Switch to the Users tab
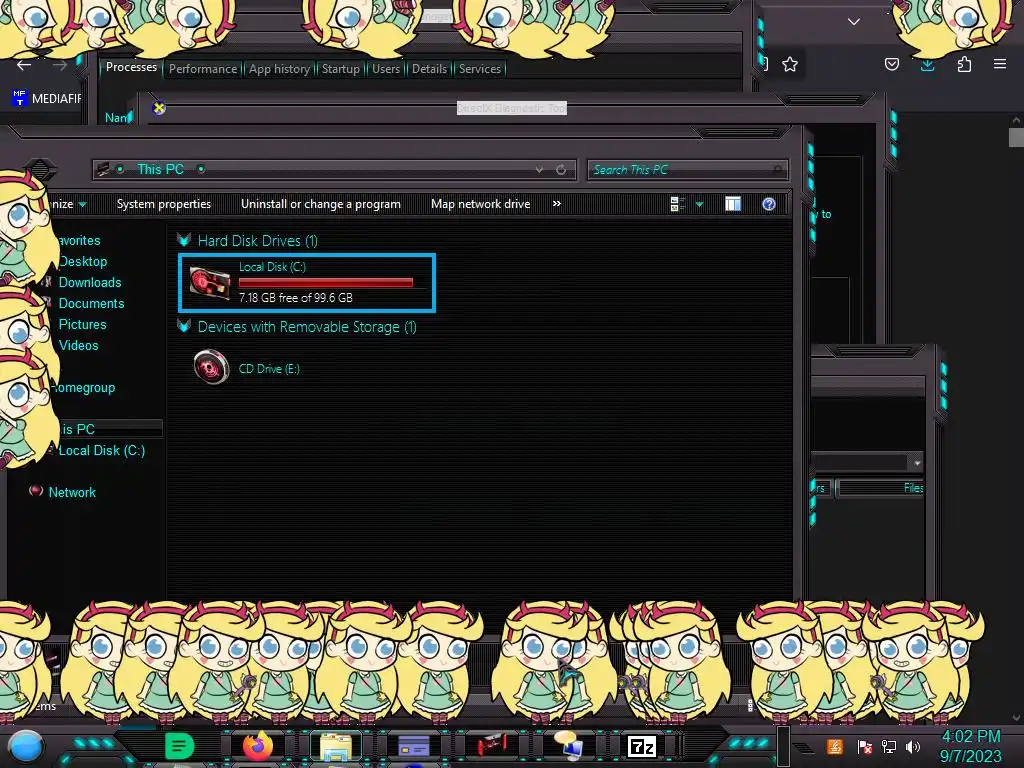The image size is (1024, 768). (x=386, y=69)
